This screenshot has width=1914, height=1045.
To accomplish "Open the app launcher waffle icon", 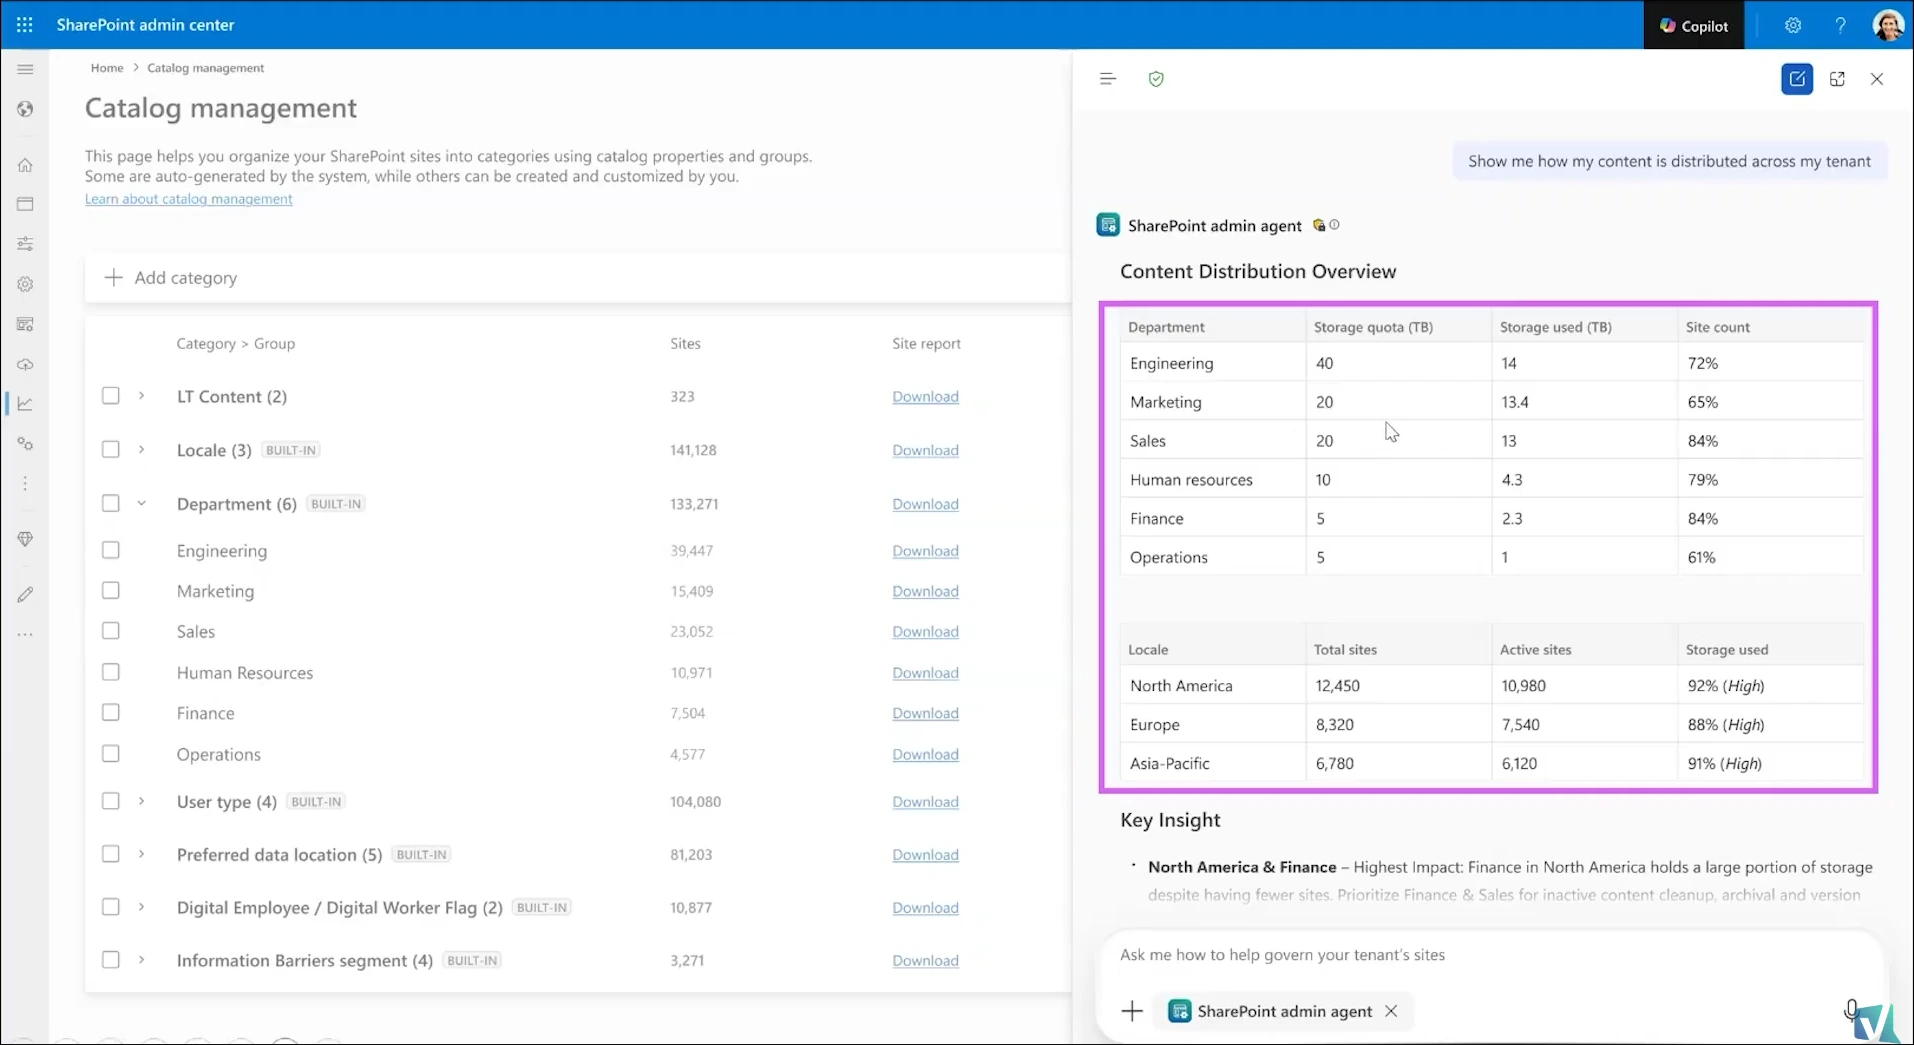I will 25,25.
